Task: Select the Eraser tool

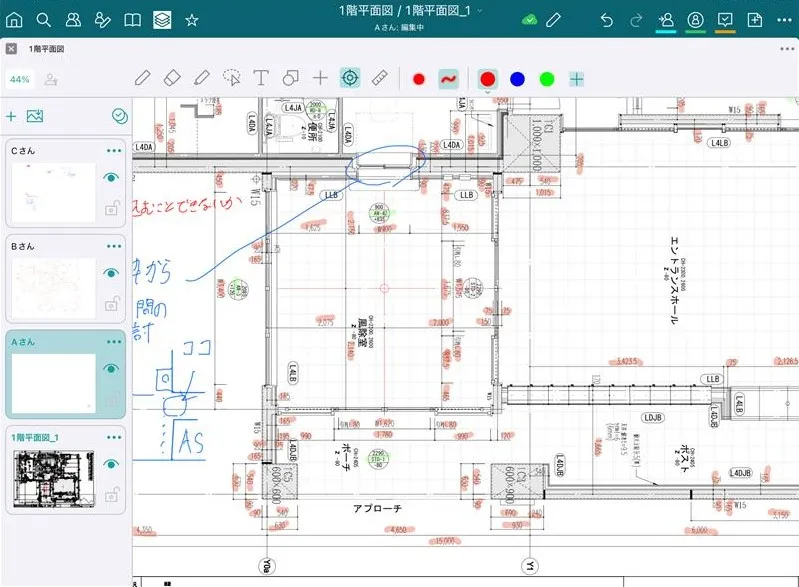Action: pyautogui.click(x=171, y=78)
